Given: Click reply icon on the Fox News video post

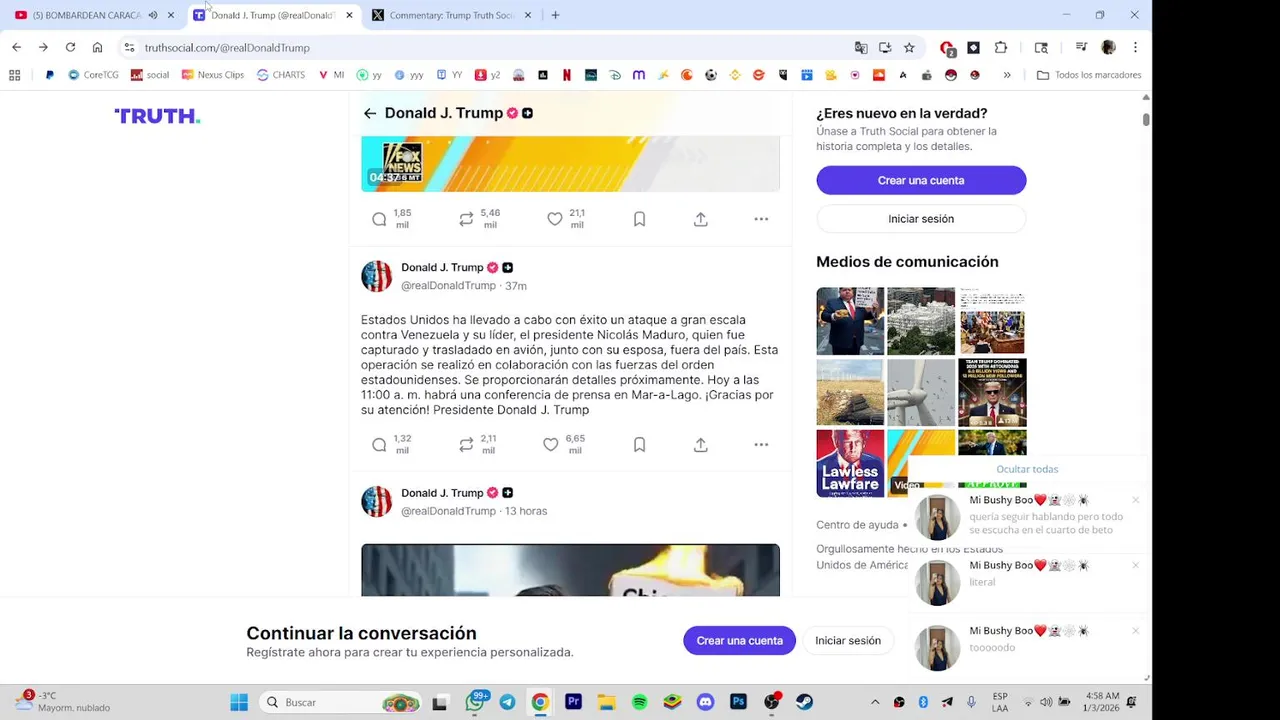Looking at the screenshot, I should 379,219.
